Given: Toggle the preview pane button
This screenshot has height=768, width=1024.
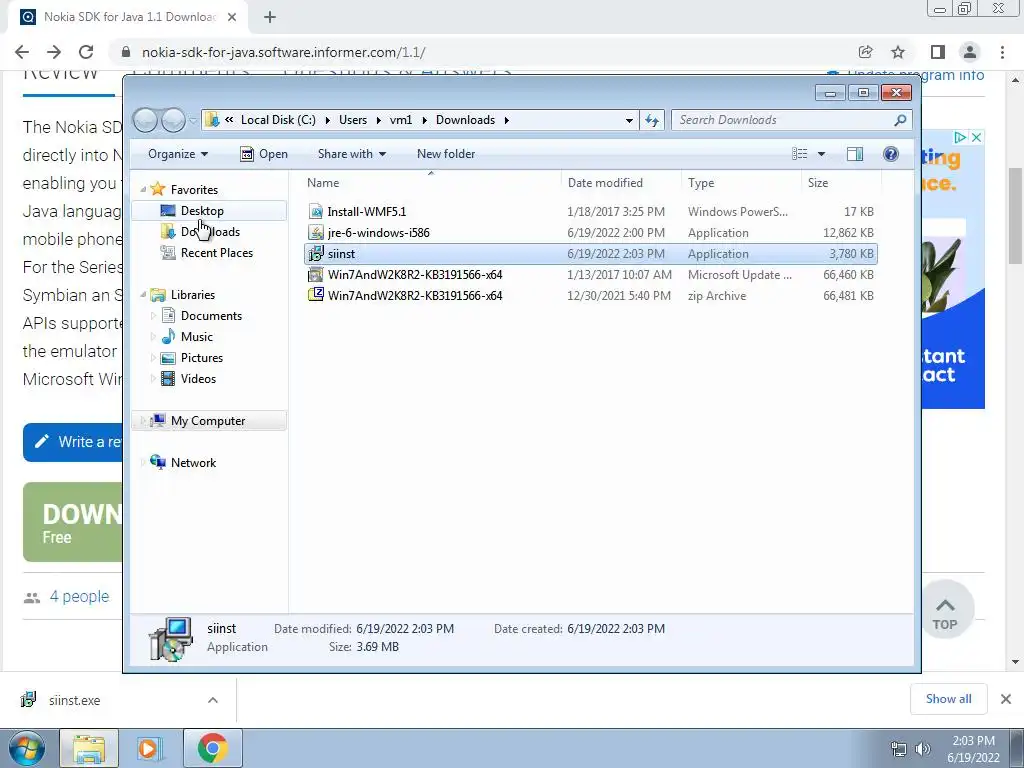Looking at the screenshot, I should [855, 154].
